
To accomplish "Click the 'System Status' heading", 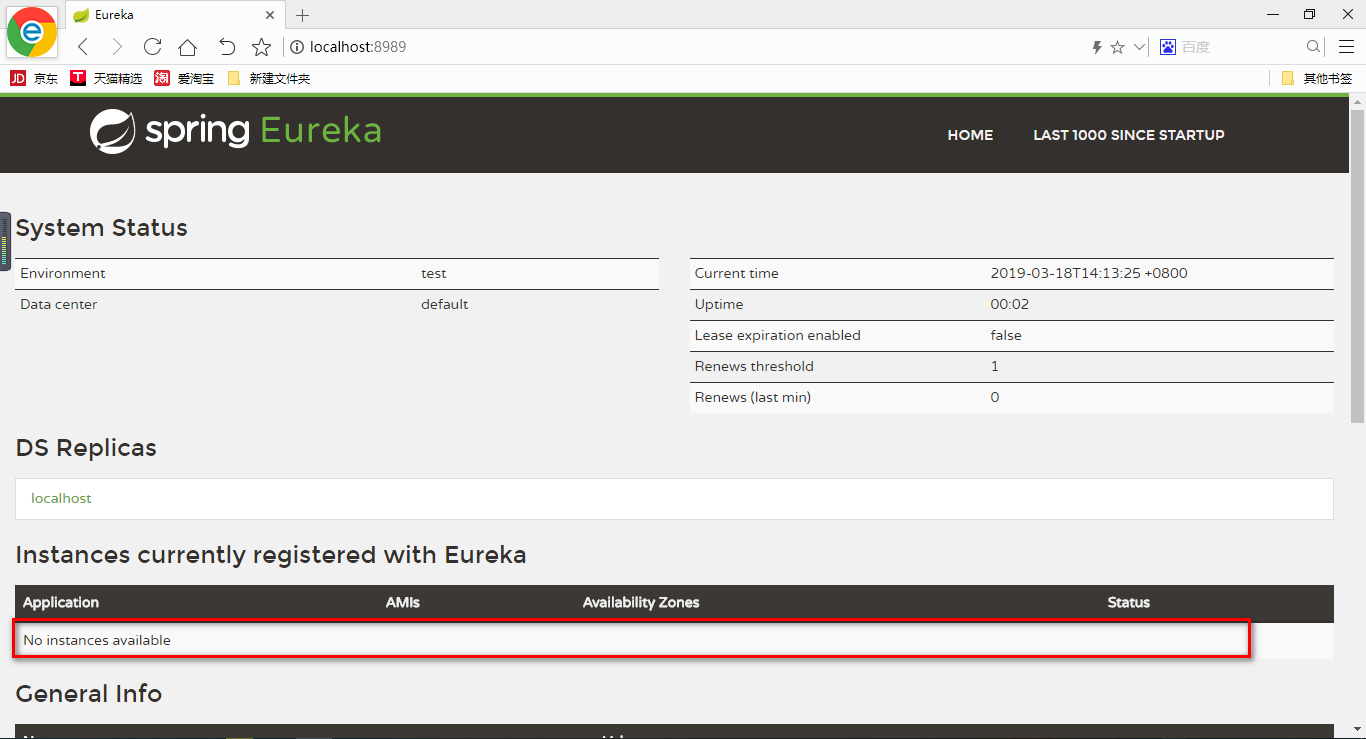I will 102,228.
